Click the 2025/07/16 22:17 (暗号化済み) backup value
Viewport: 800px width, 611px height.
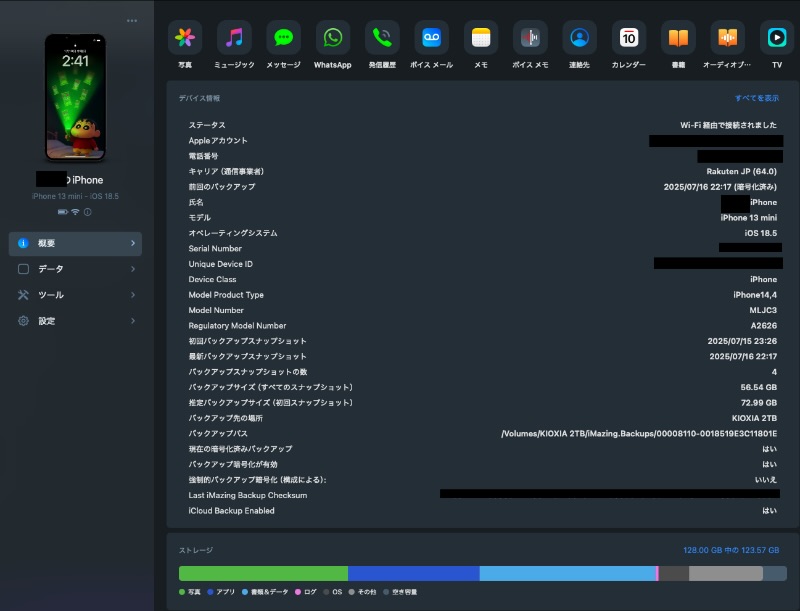720,187
